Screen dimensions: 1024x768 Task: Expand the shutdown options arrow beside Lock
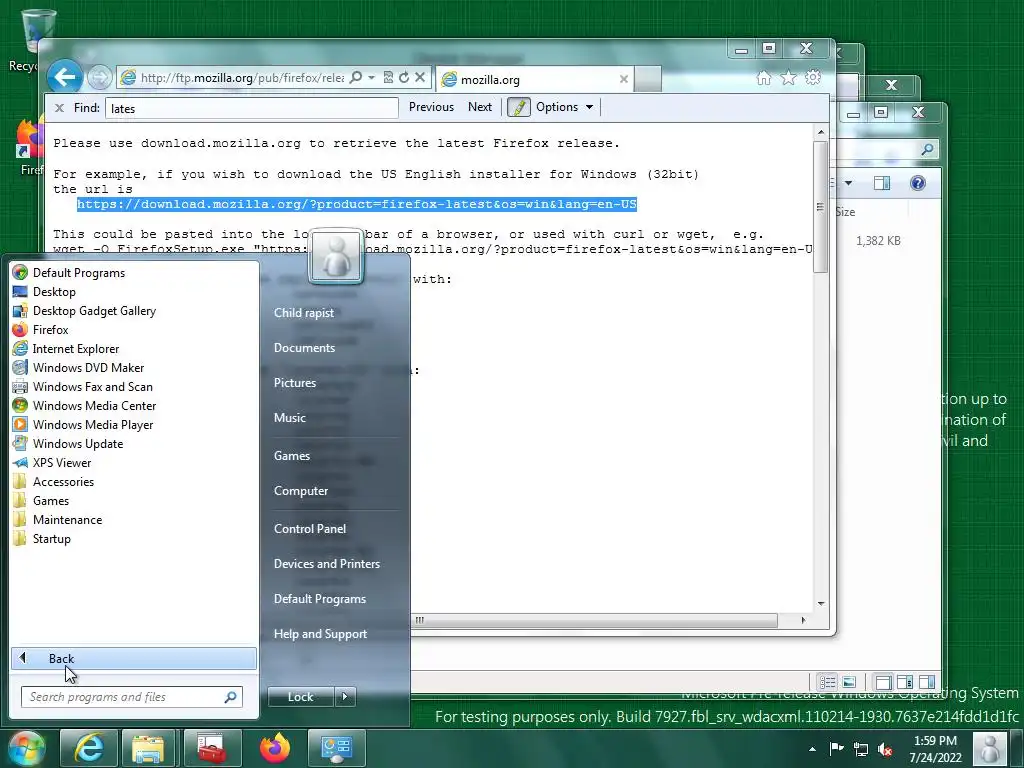tap(345, 697)
